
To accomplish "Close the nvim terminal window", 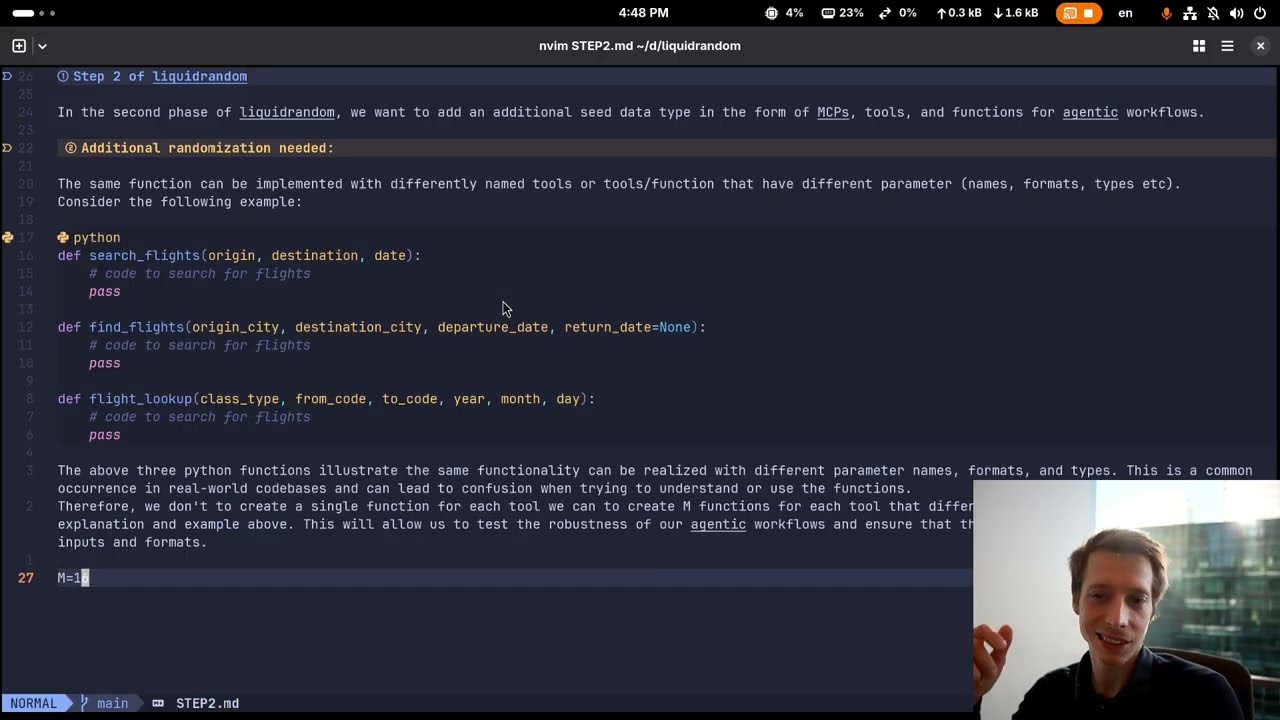I will pyautogui.click(x=1261, y=46).
